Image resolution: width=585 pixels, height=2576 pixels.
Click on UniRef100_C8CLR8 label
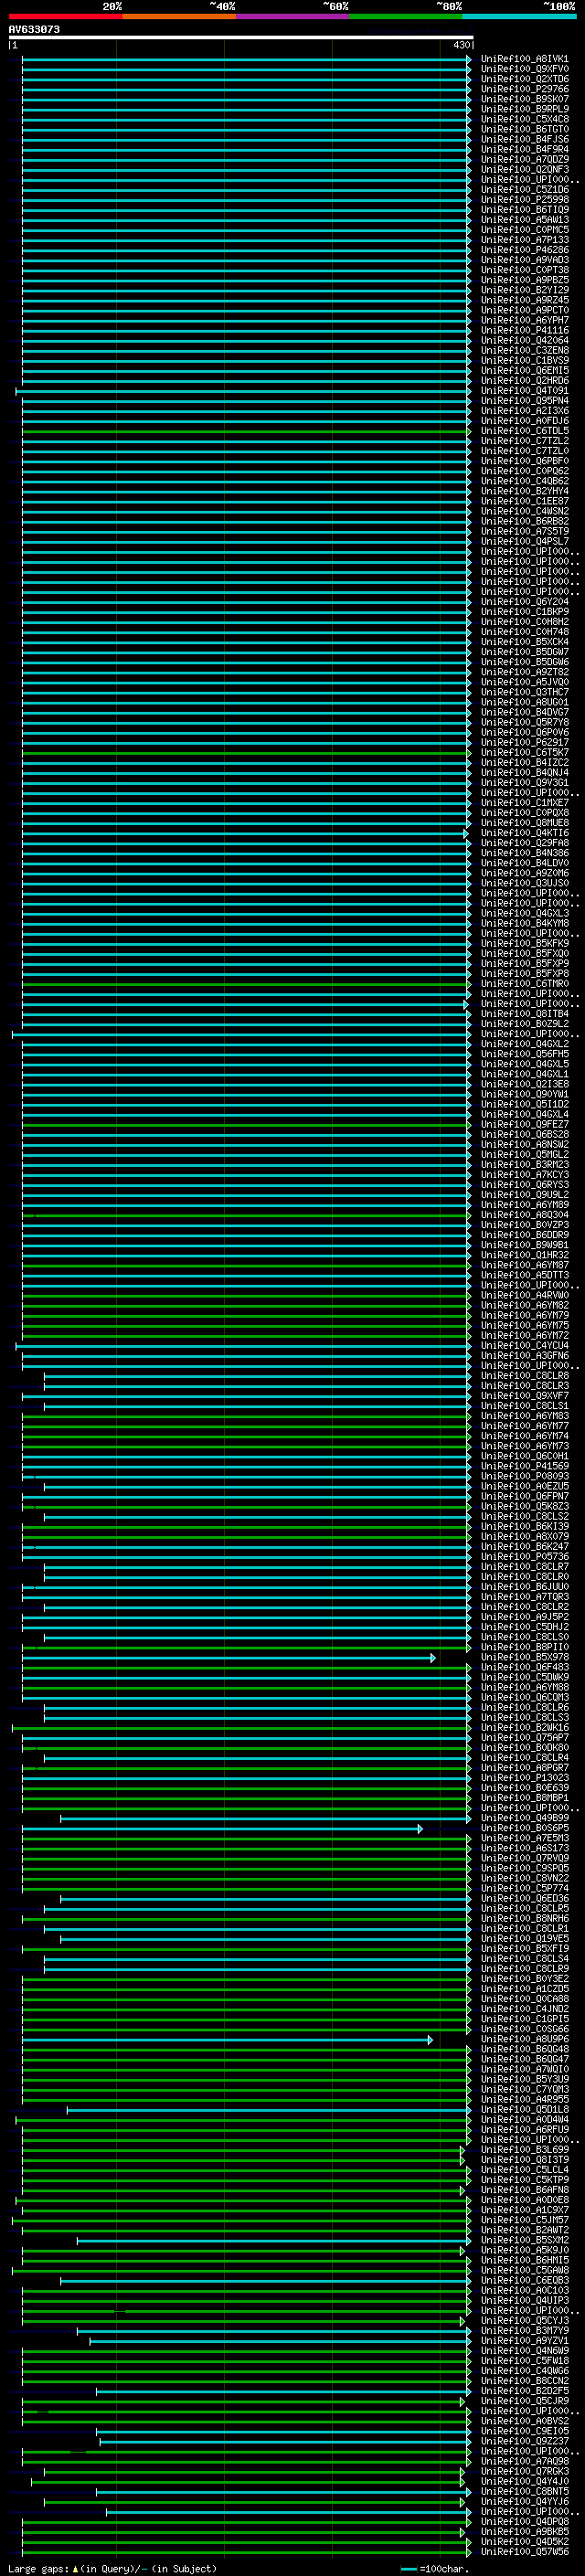coord(524,1376)
